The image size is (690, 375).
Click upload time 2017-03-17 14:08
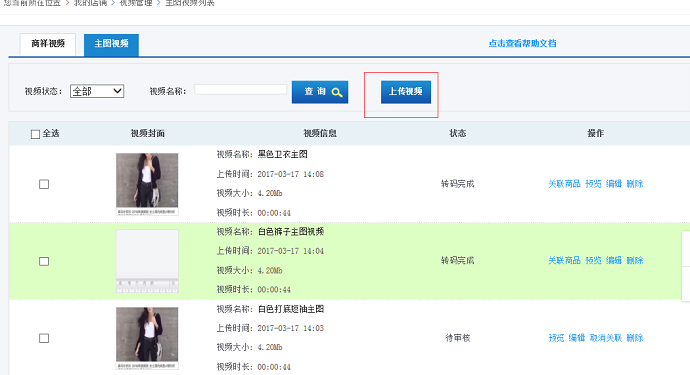tap(290, 174)
